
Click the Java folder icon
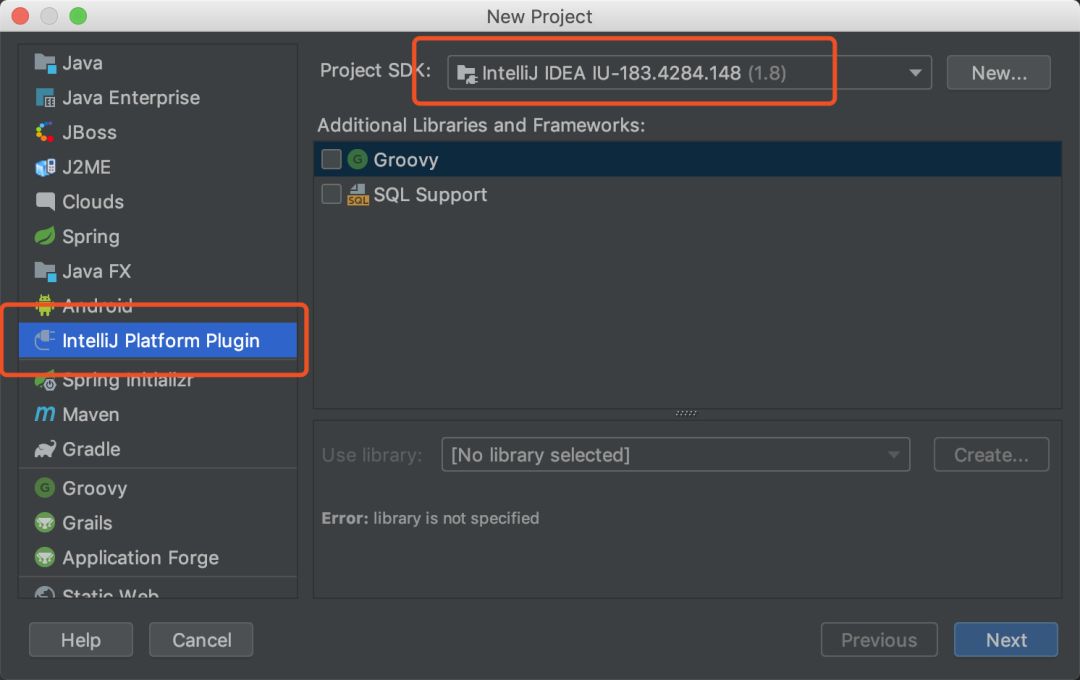[45, 63]
